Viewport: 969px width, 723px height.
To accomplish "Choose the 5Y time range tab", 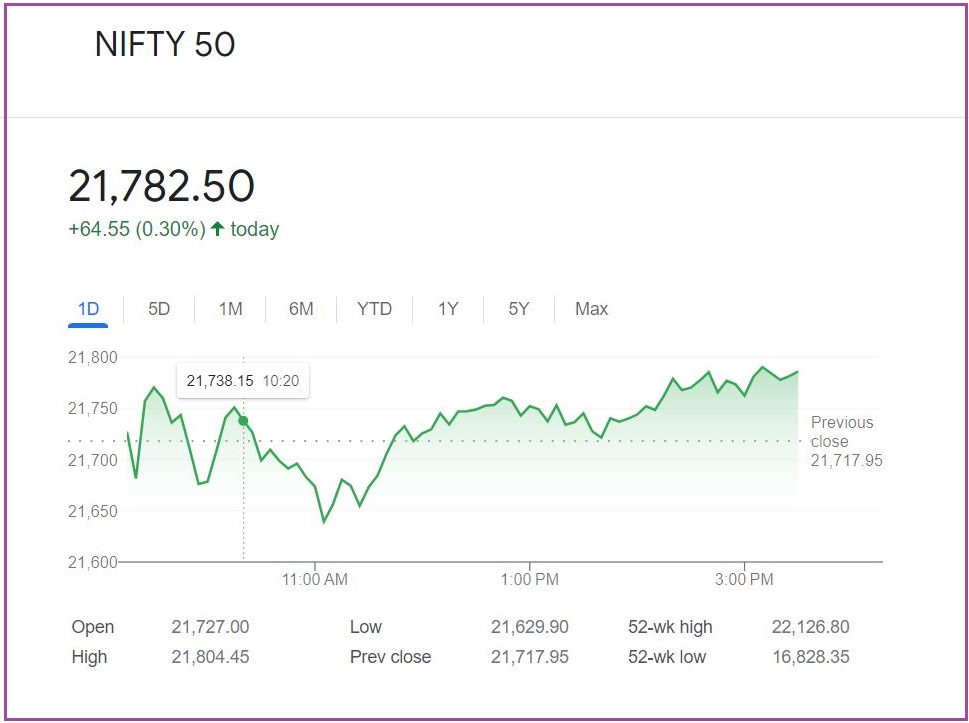I will [x=518, y=309].
